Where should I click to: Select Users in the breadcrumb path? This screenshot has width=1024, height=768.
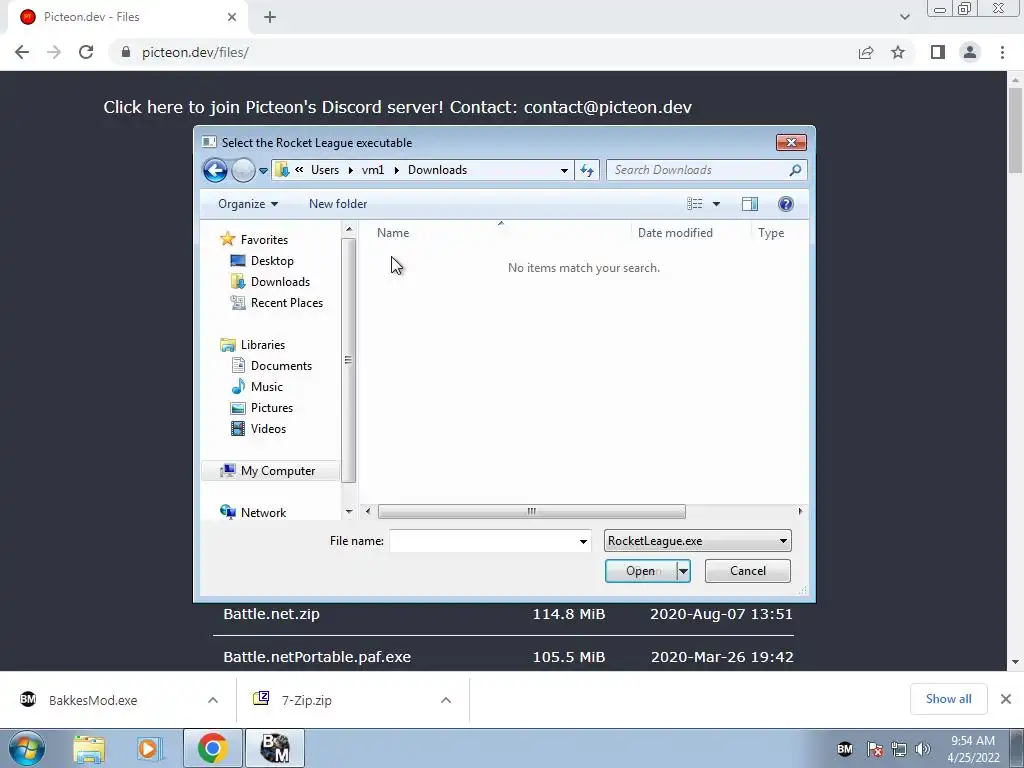pyautogui.click(x=325, y=170)
